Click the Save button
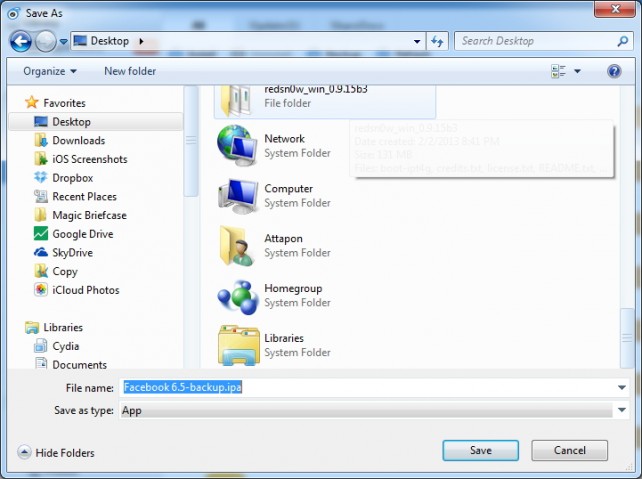This screenshot has height=479, width=642. pos(480,450)
